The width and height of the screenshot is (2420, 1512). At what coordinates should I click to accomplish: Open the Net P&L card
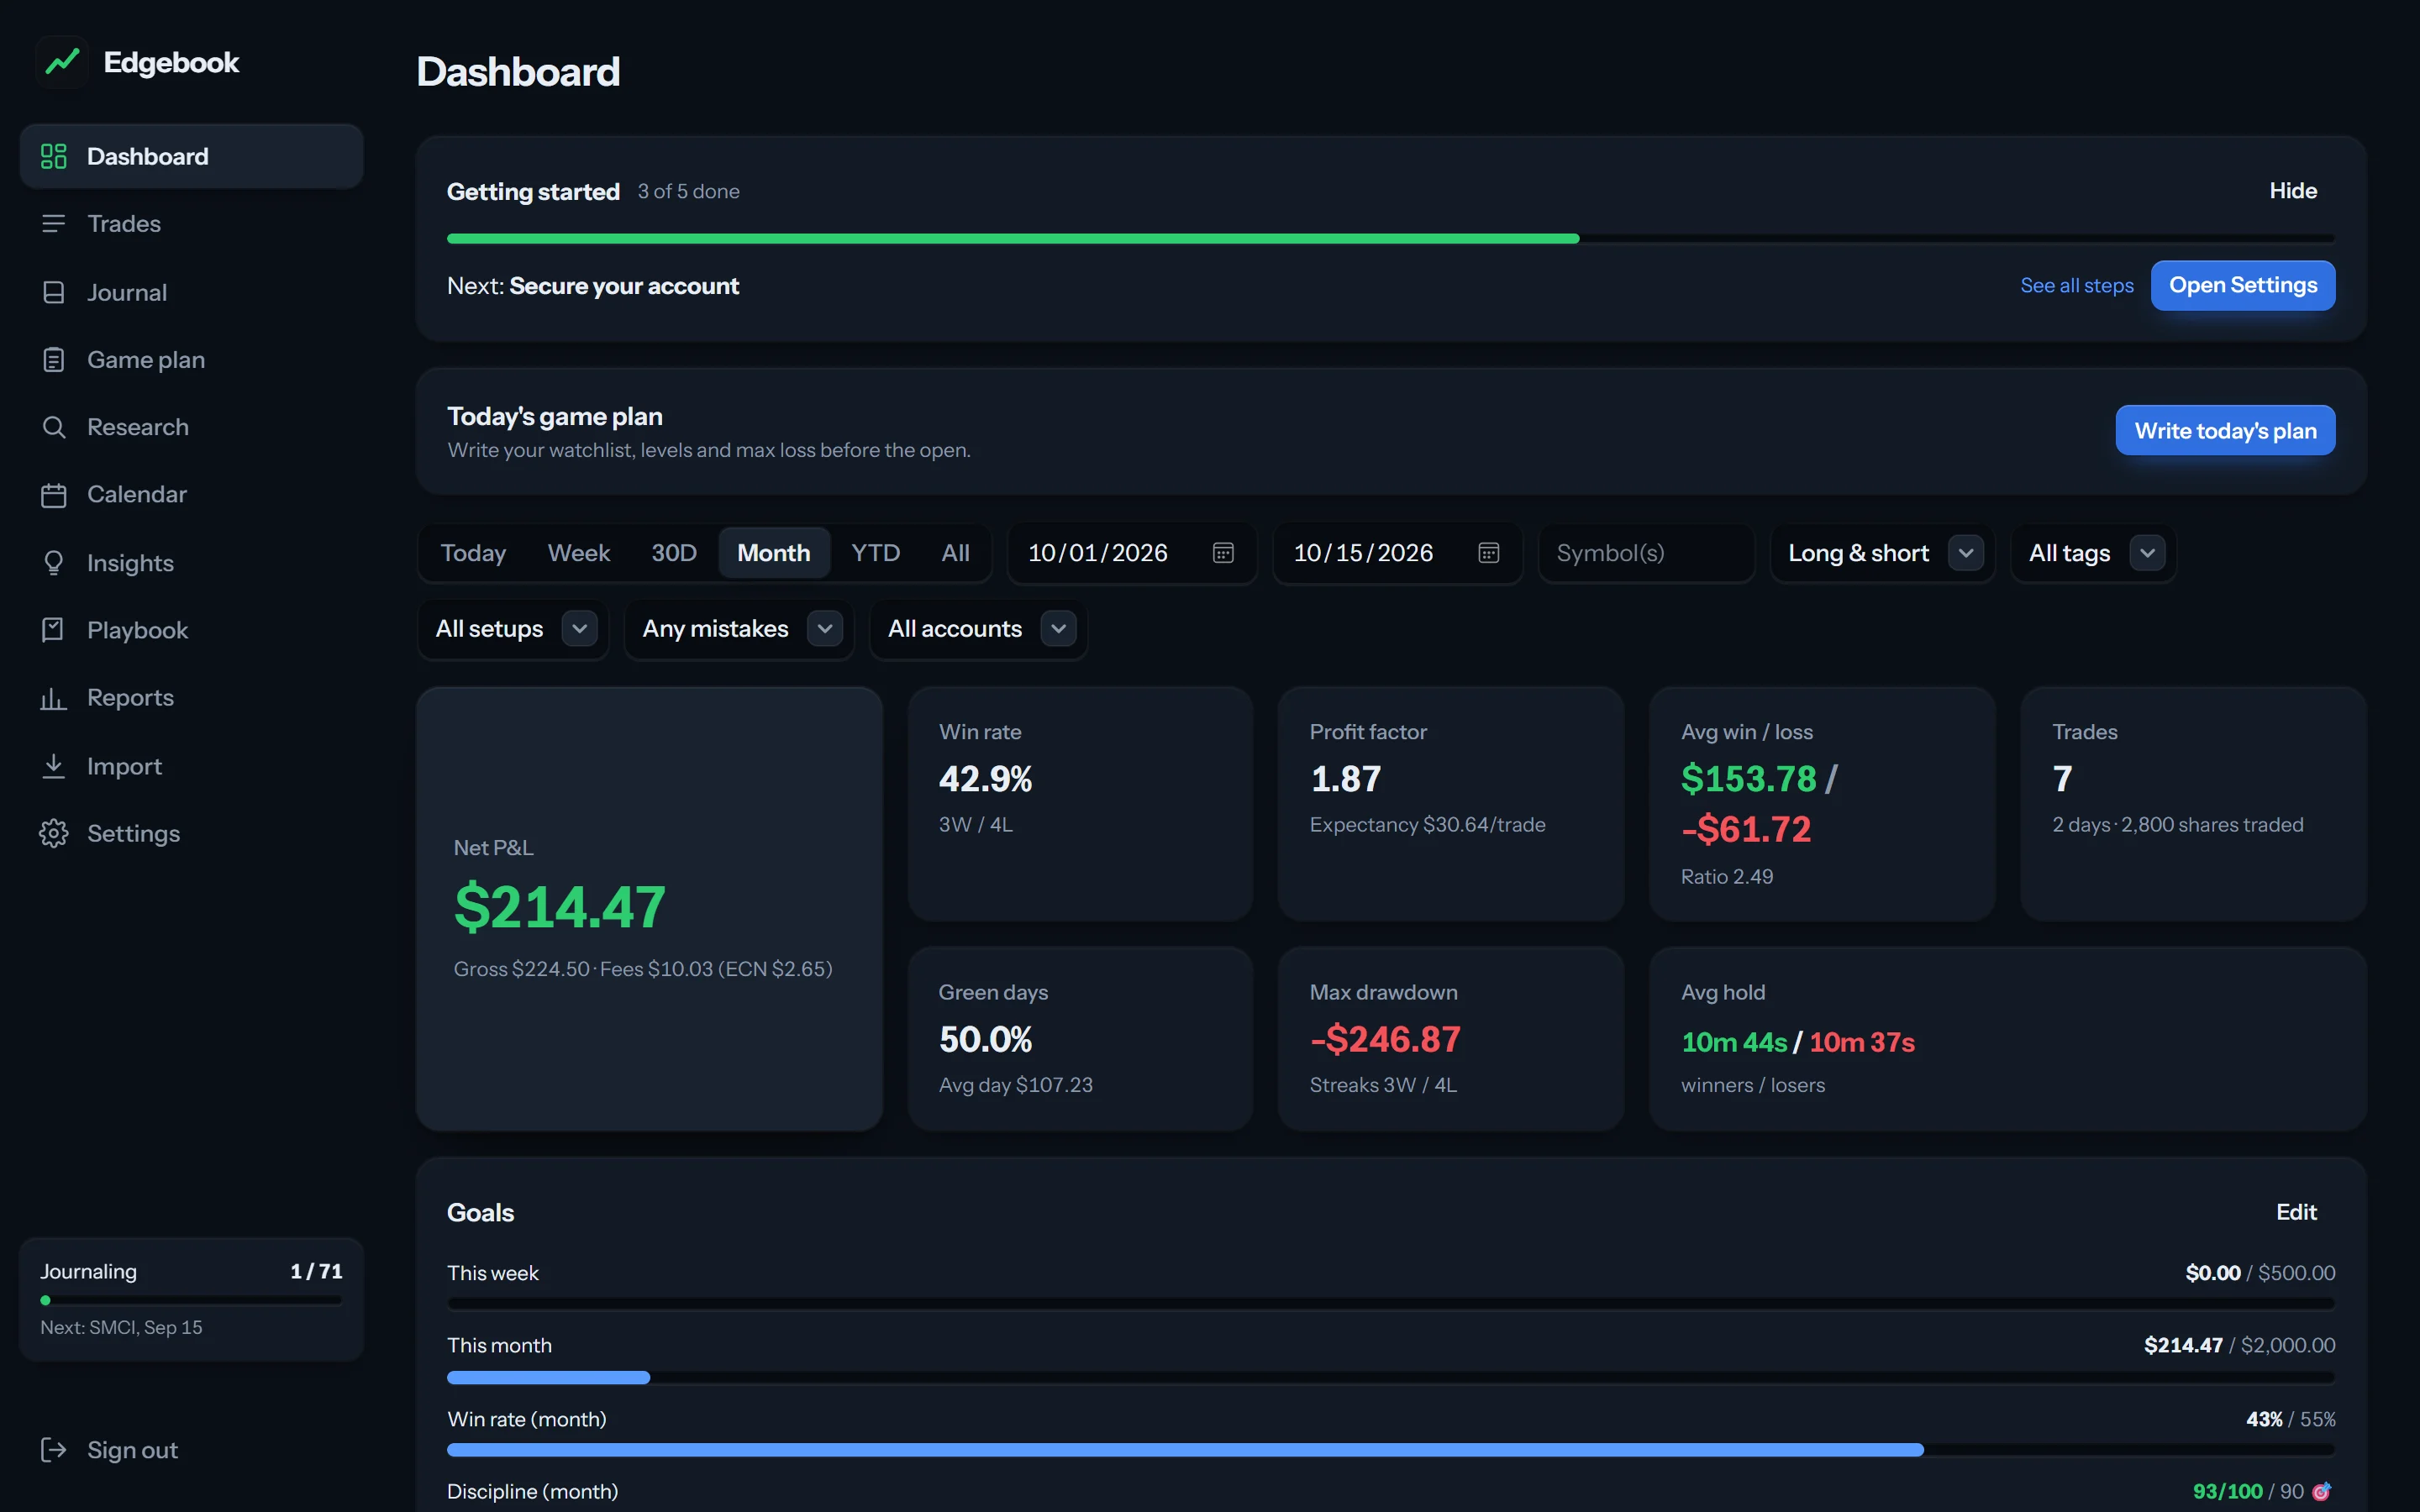(x=649, y=908)
